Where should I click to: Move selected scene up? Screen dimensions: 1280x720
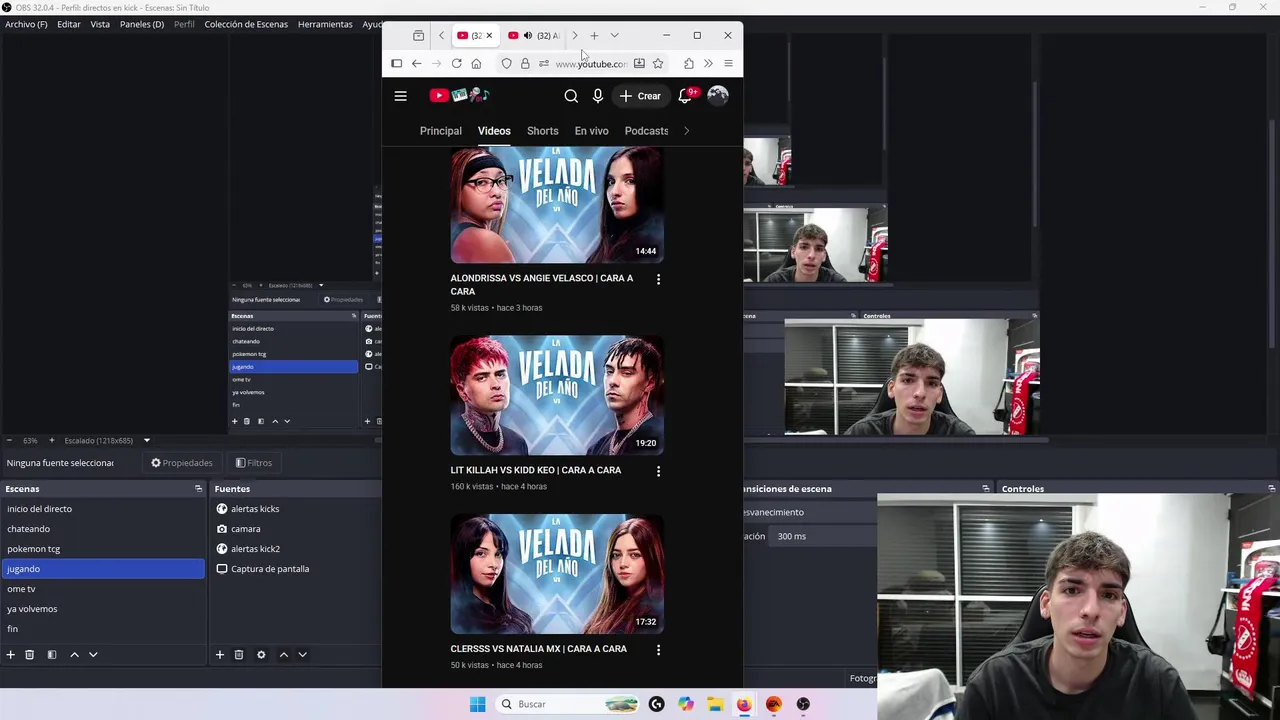tap(74, 655)
